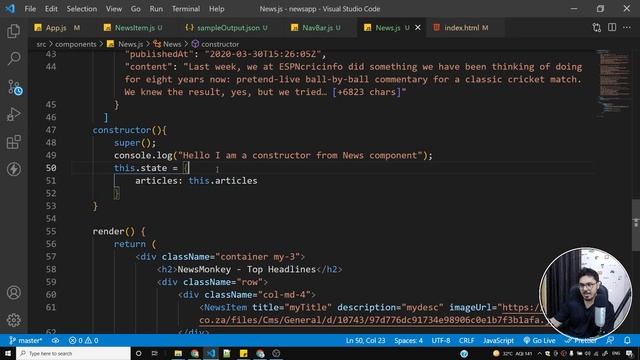Open the Thunder Client lightning icon
The width and height of the screenshot is (640, 360).
tap(13, 169)
